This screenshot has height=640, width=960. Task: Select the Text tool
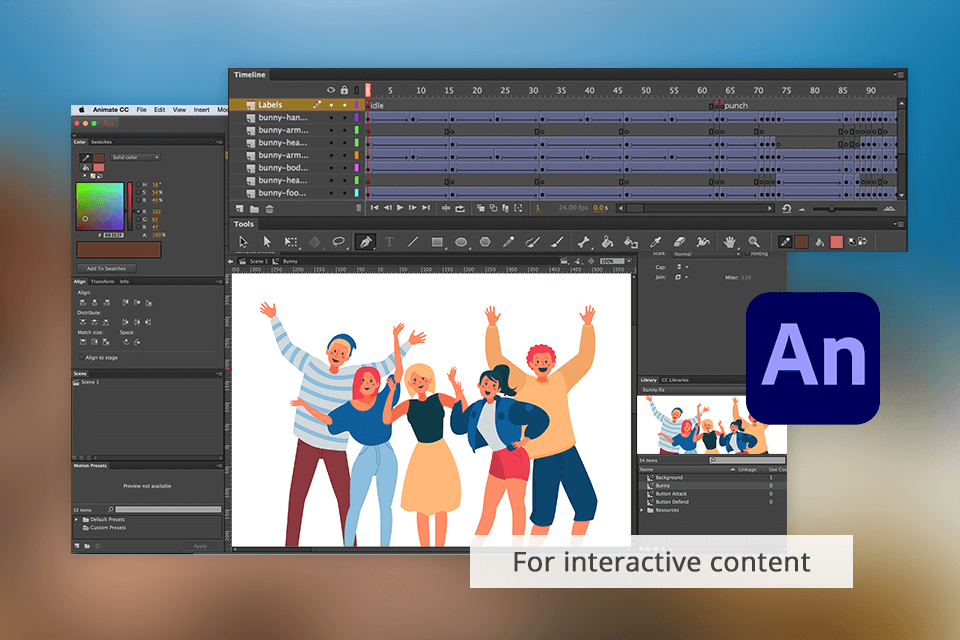point(389,242)
